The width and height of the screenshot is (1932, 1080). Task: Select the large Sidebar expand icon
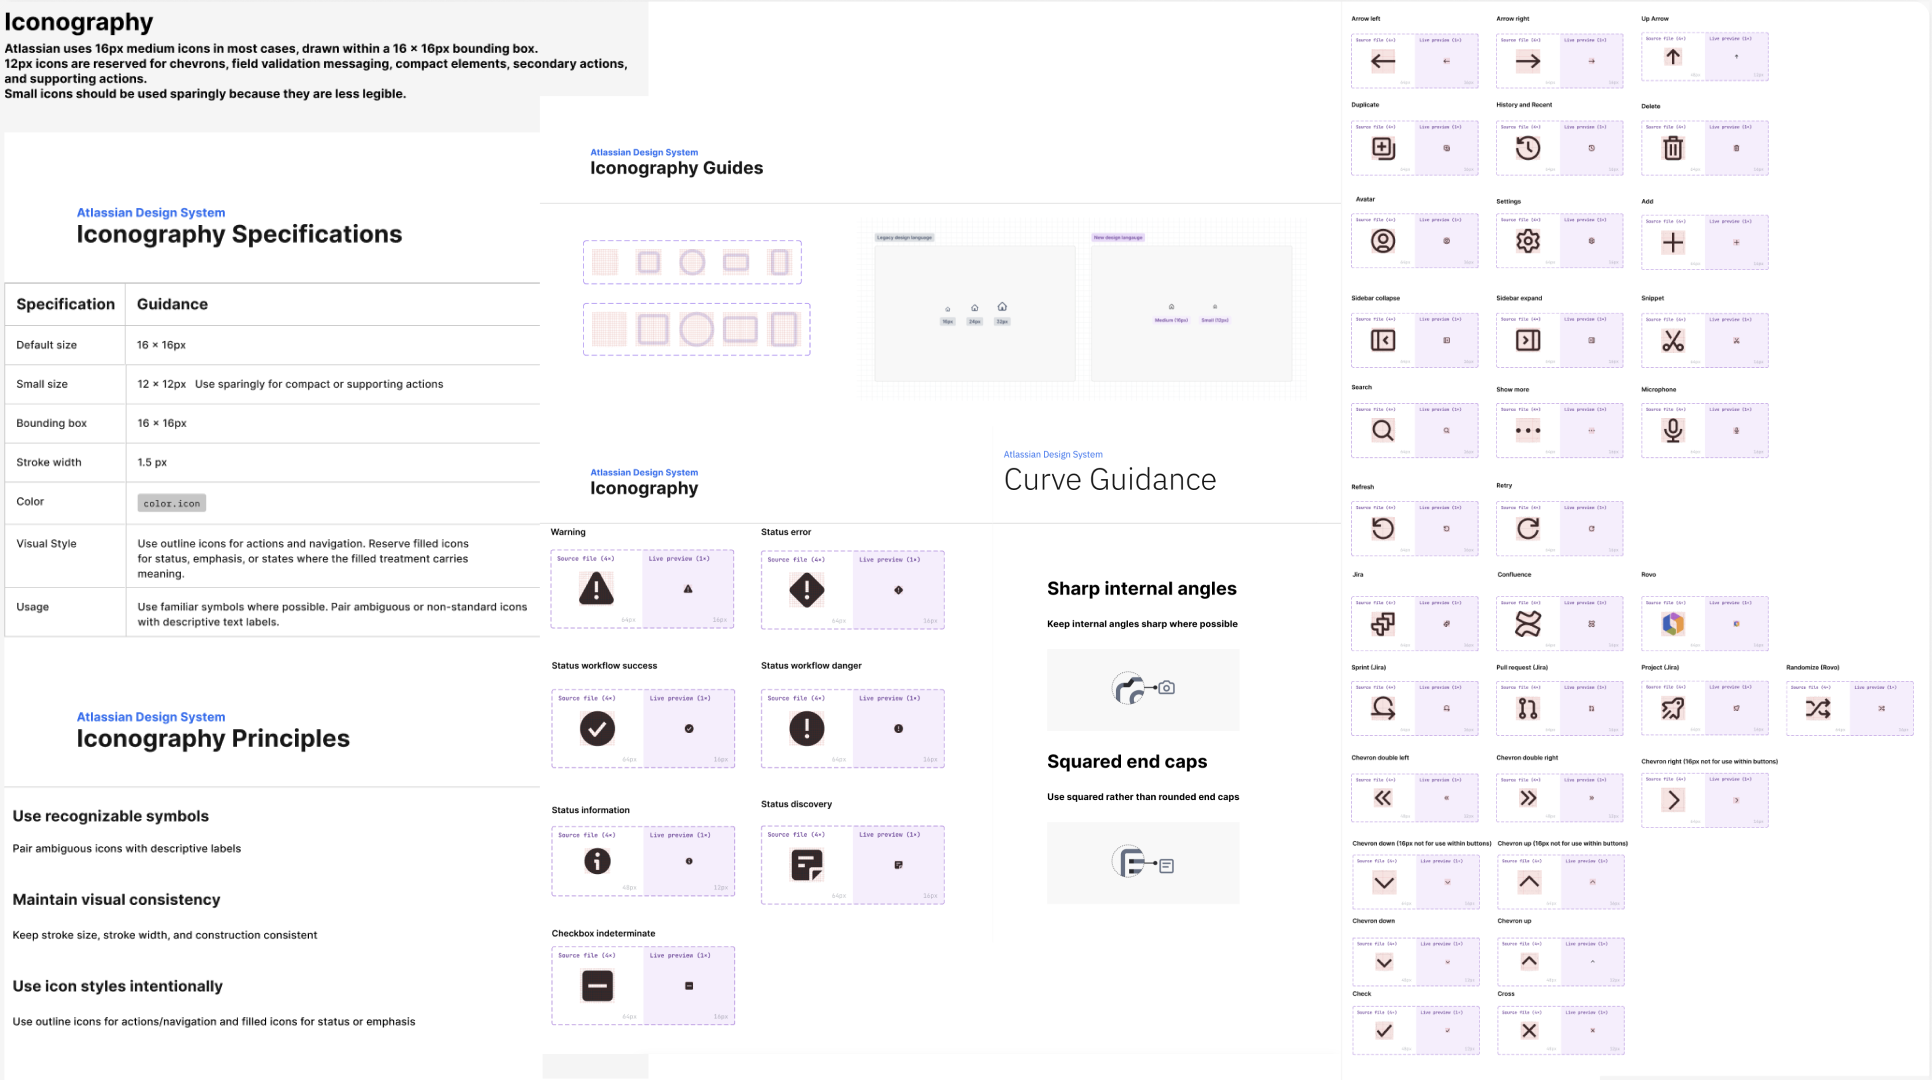tap(1528, 341)
